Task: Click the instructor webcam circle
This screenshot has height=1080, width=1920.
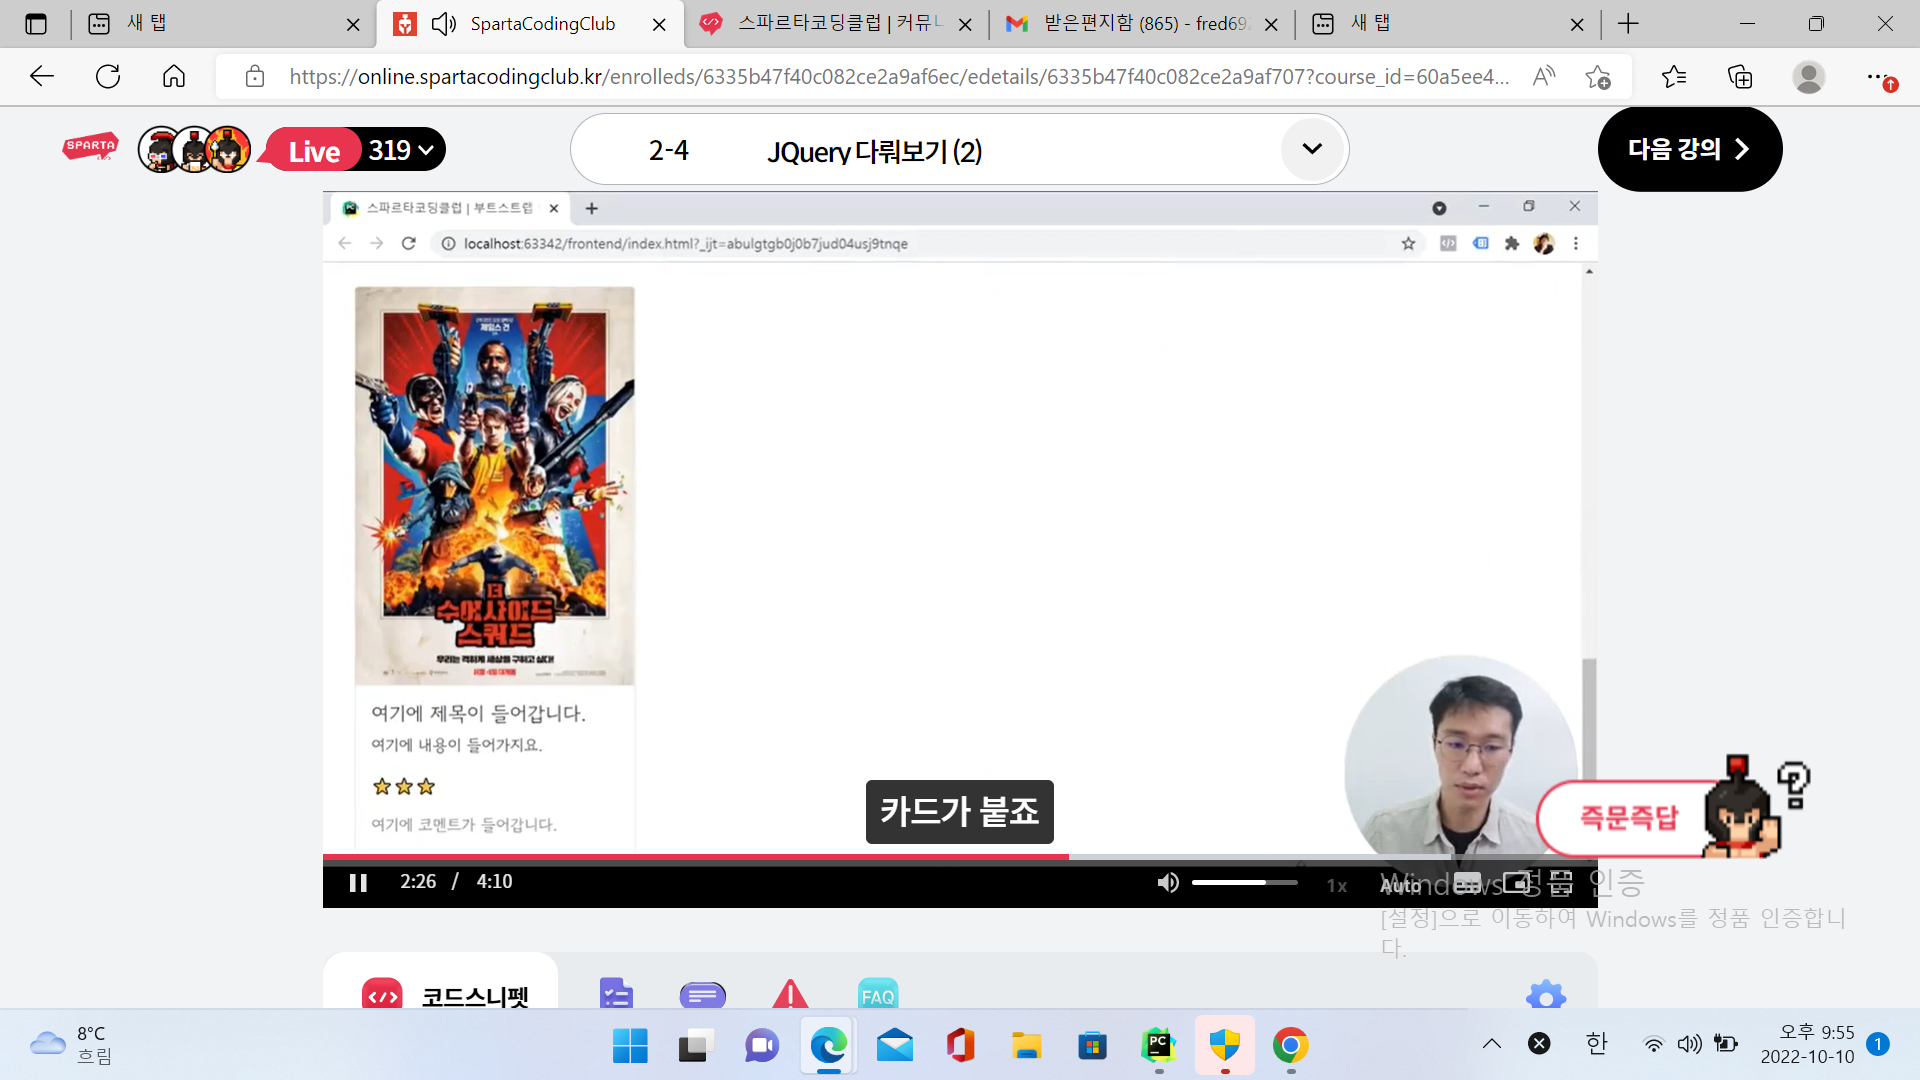Action: [x=1460, y=757]
